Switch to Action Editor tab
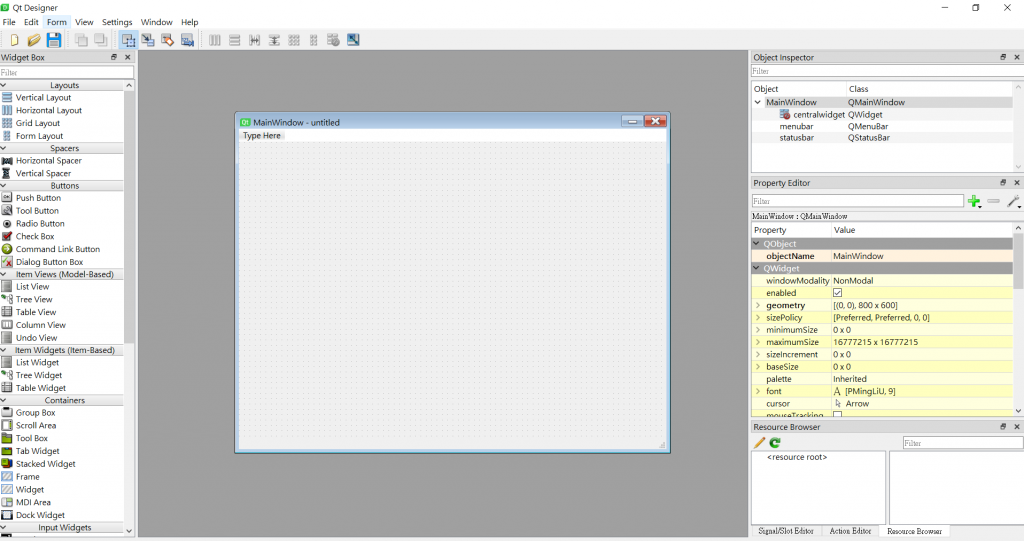1024x541 pixels. (x=850, y=531)
